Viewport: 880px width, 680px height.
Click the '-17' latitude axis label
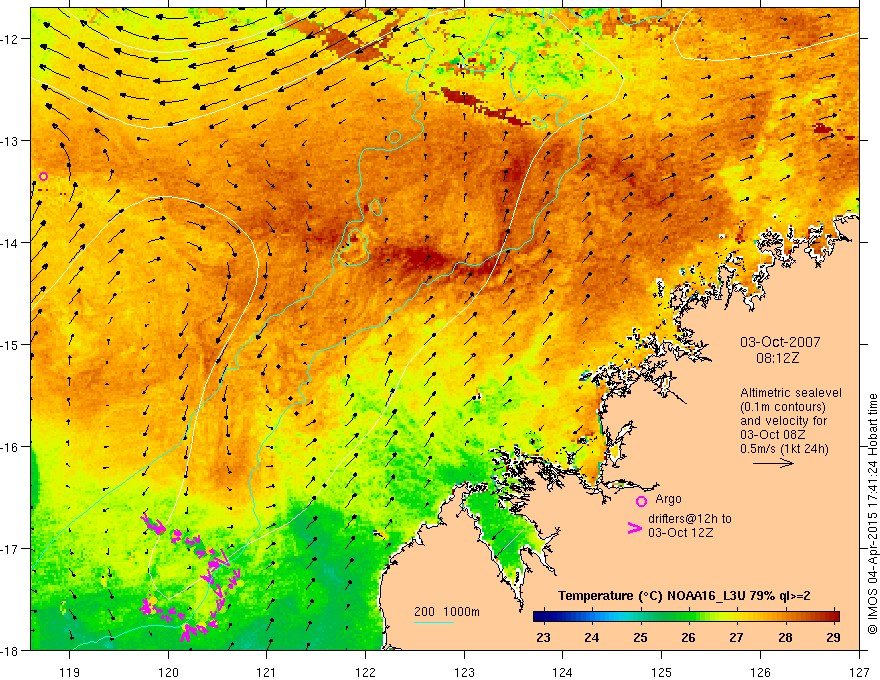[x=10, y=549]
